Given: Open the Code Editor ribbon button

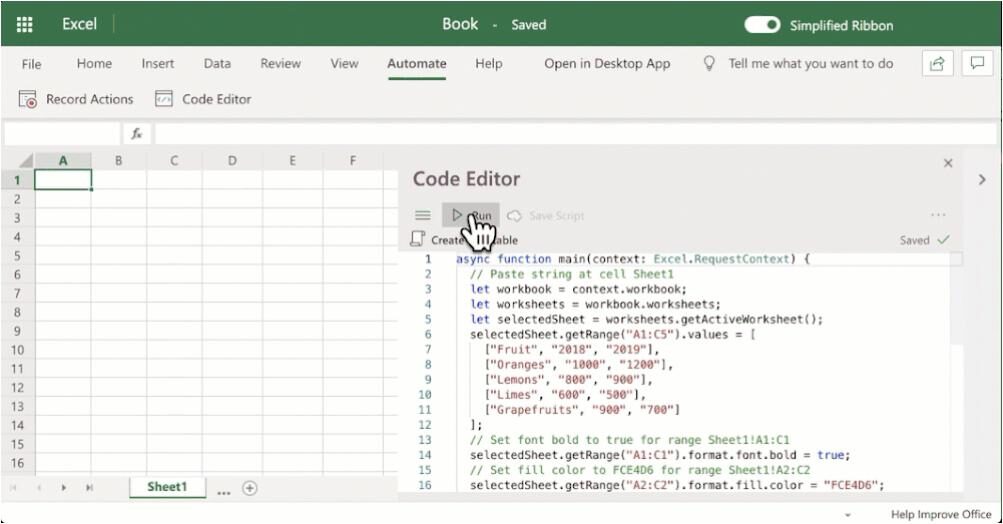Looking at the screenshot, I should click(164, 99).
